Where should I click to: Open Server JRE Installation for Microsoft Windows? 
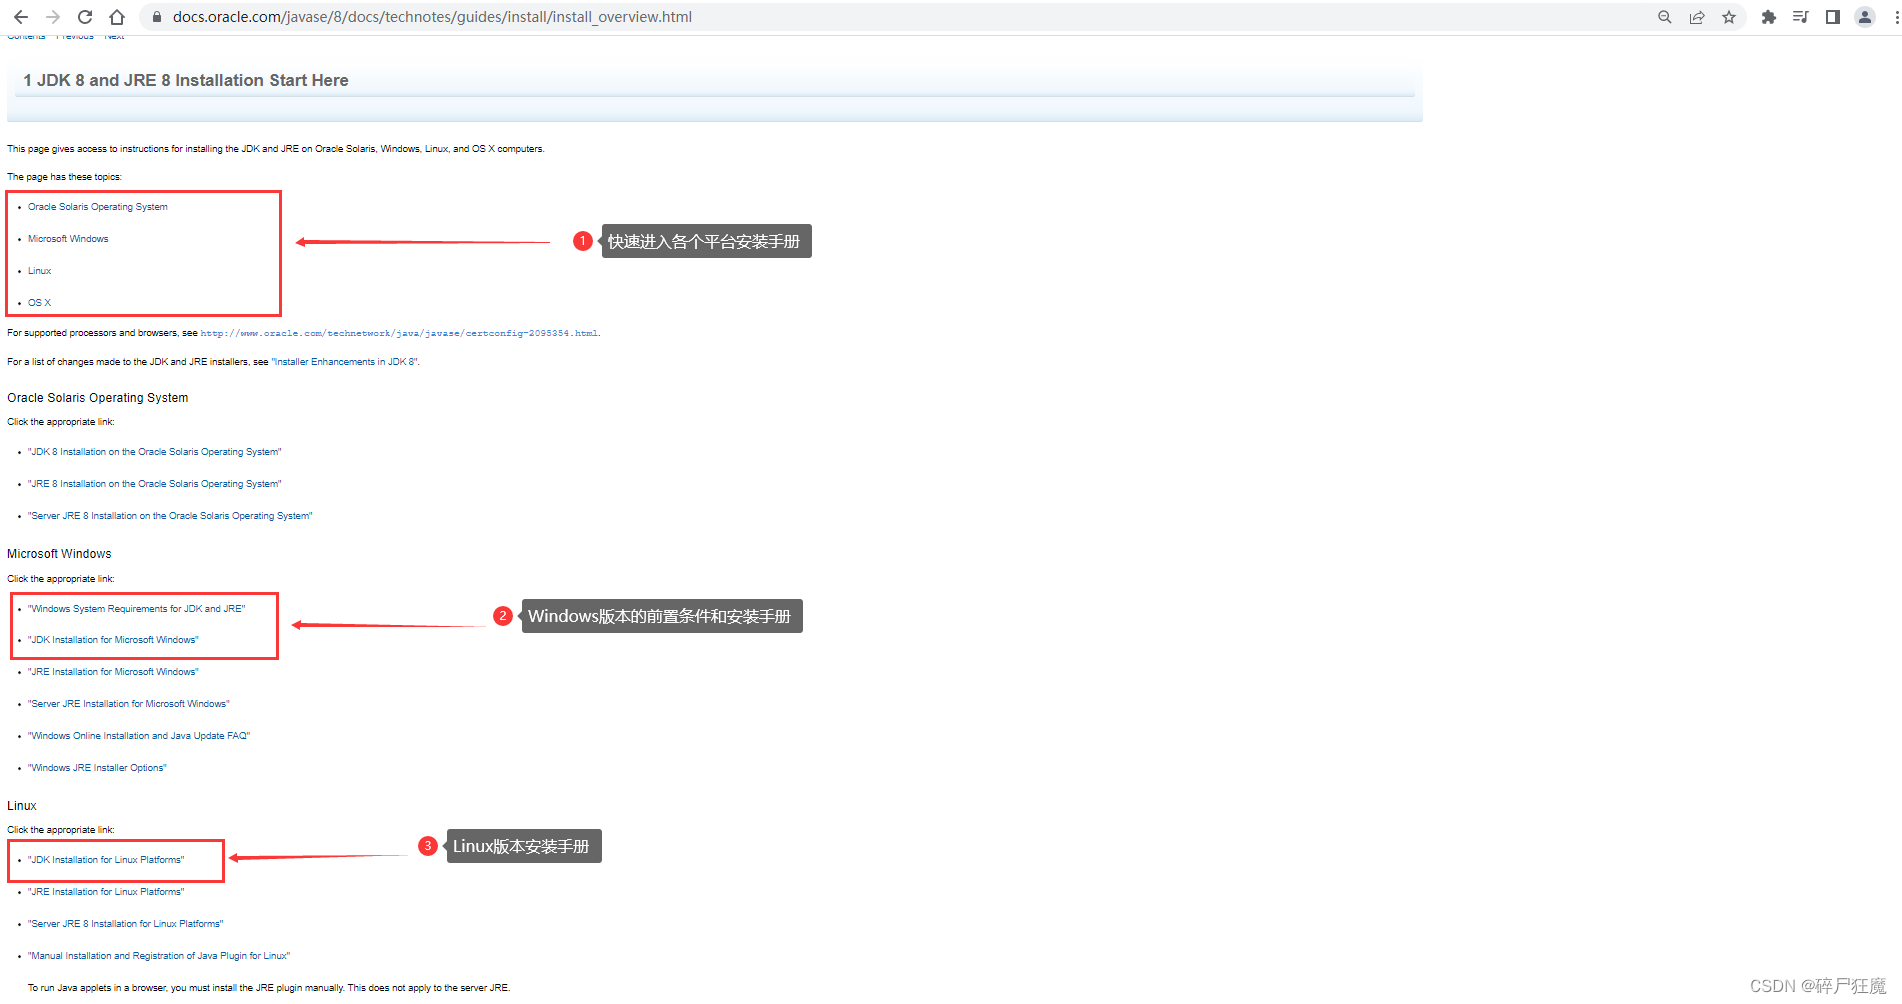pos(129,704)
